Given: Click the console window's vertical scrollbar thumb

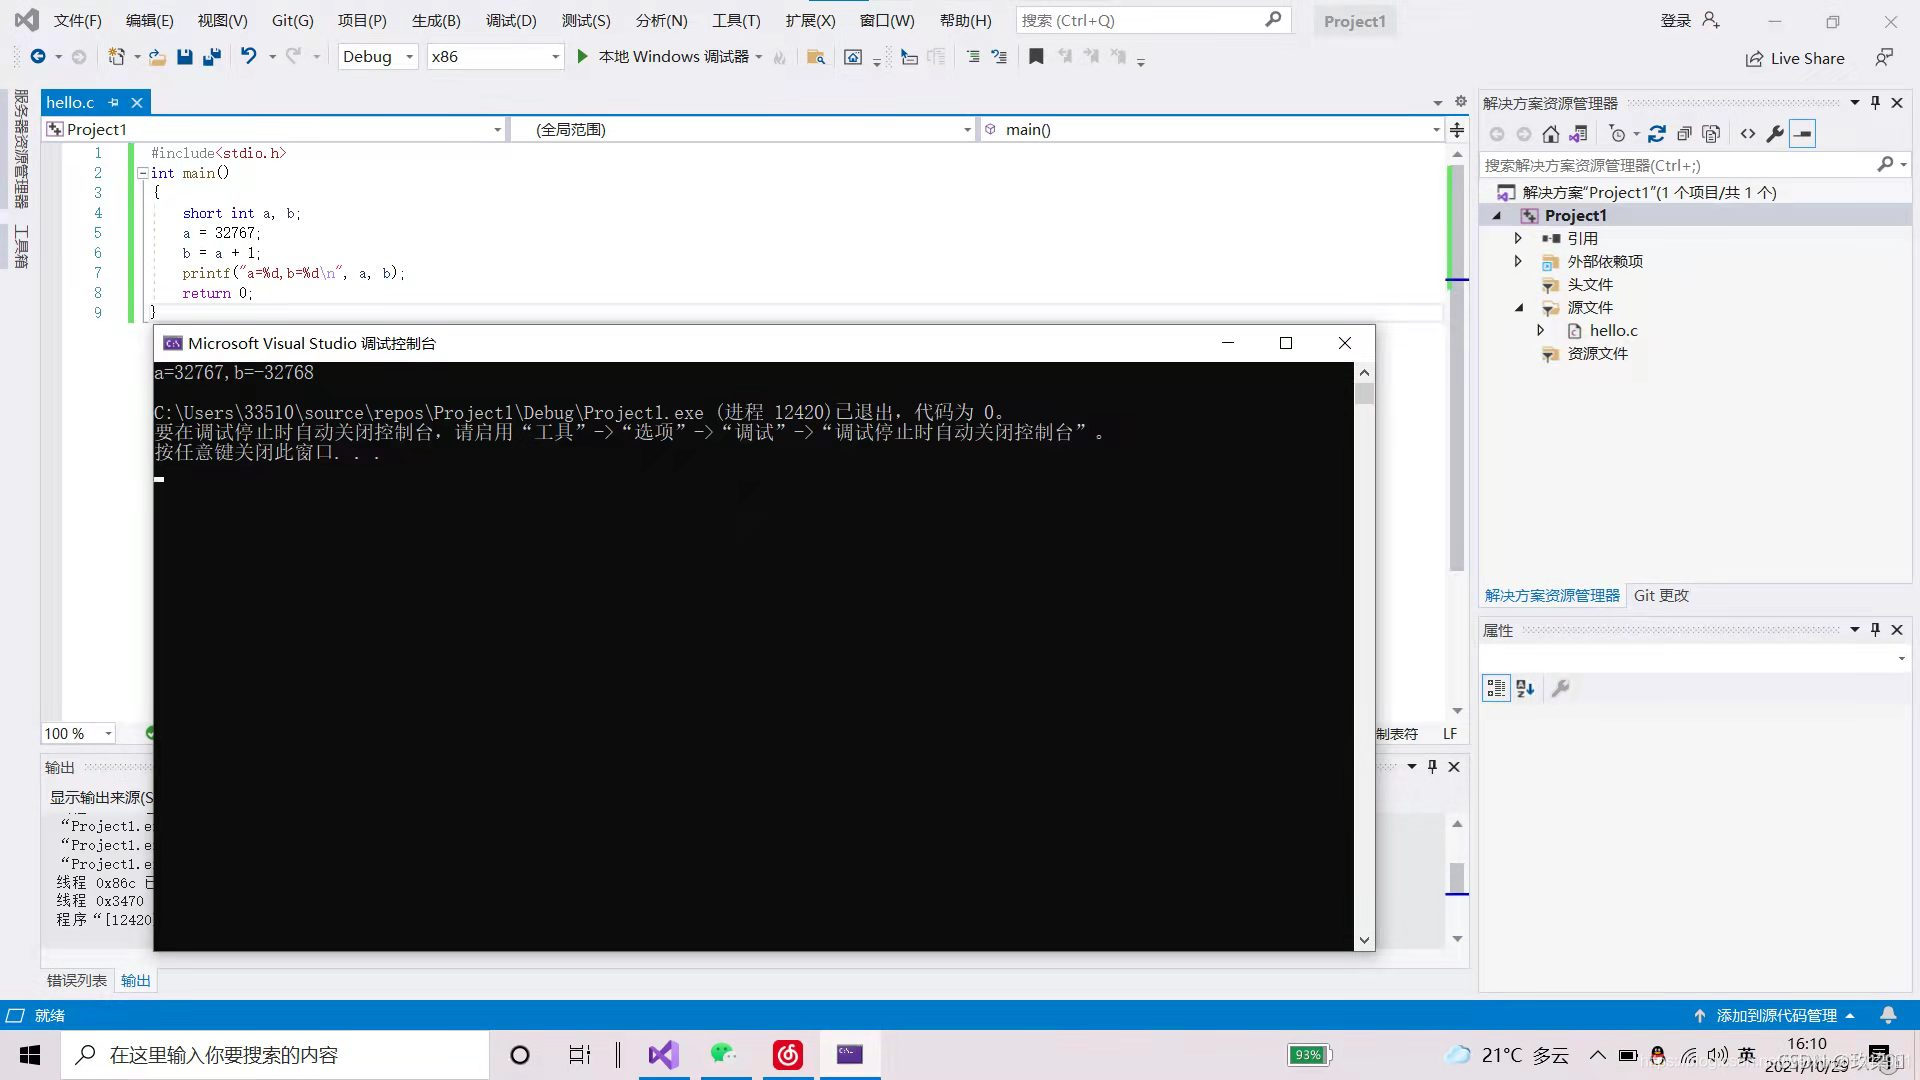Looking at the screenshot, I should coord(1364,394).
